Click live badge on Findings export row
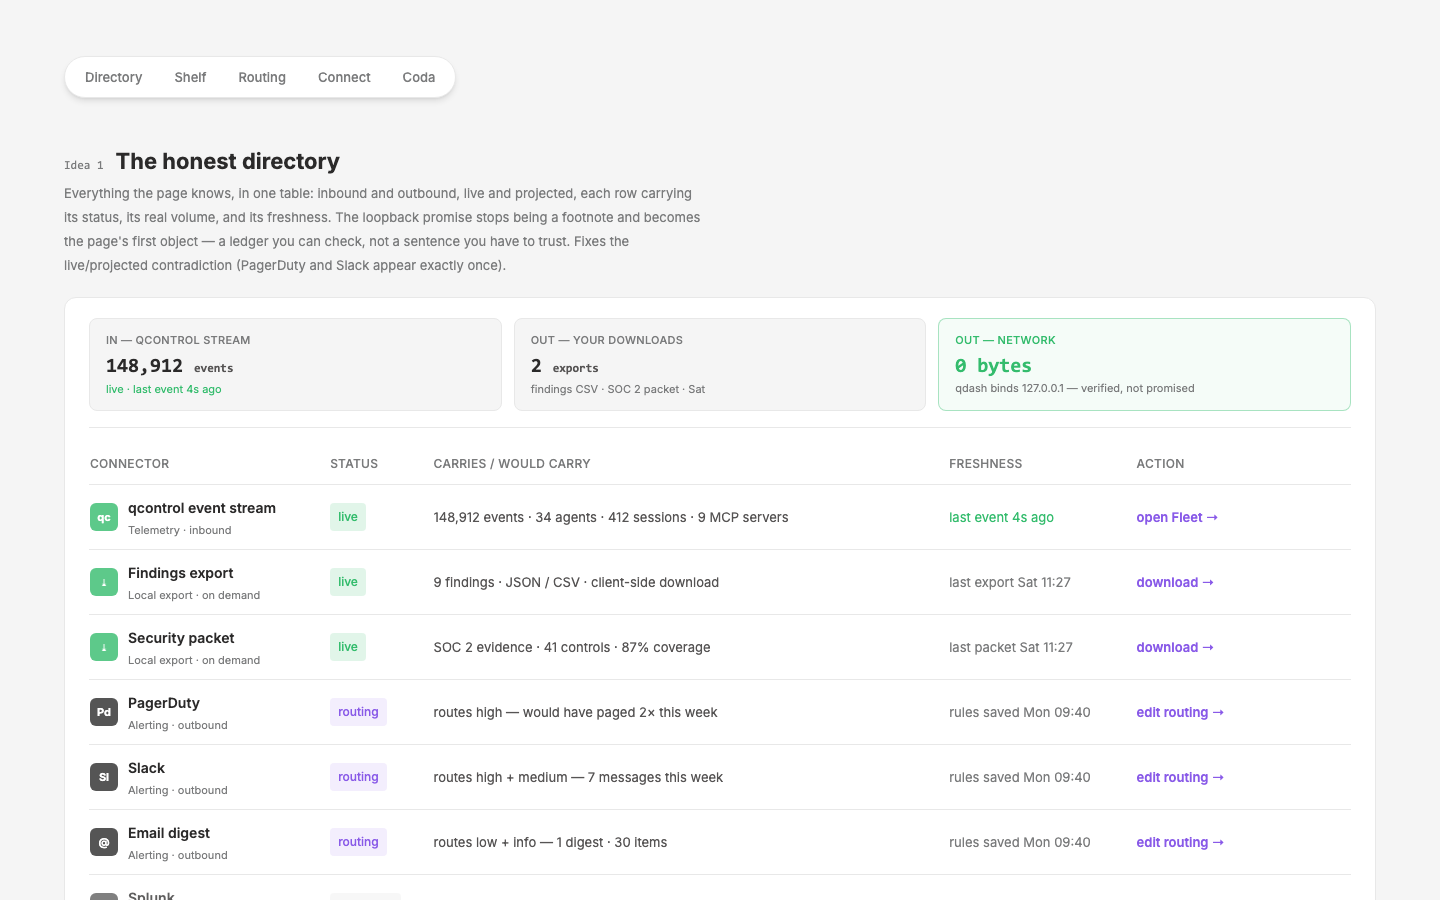Image resolution: width=1440 pixels, height=900 pixels. click(x=348, y=582)
